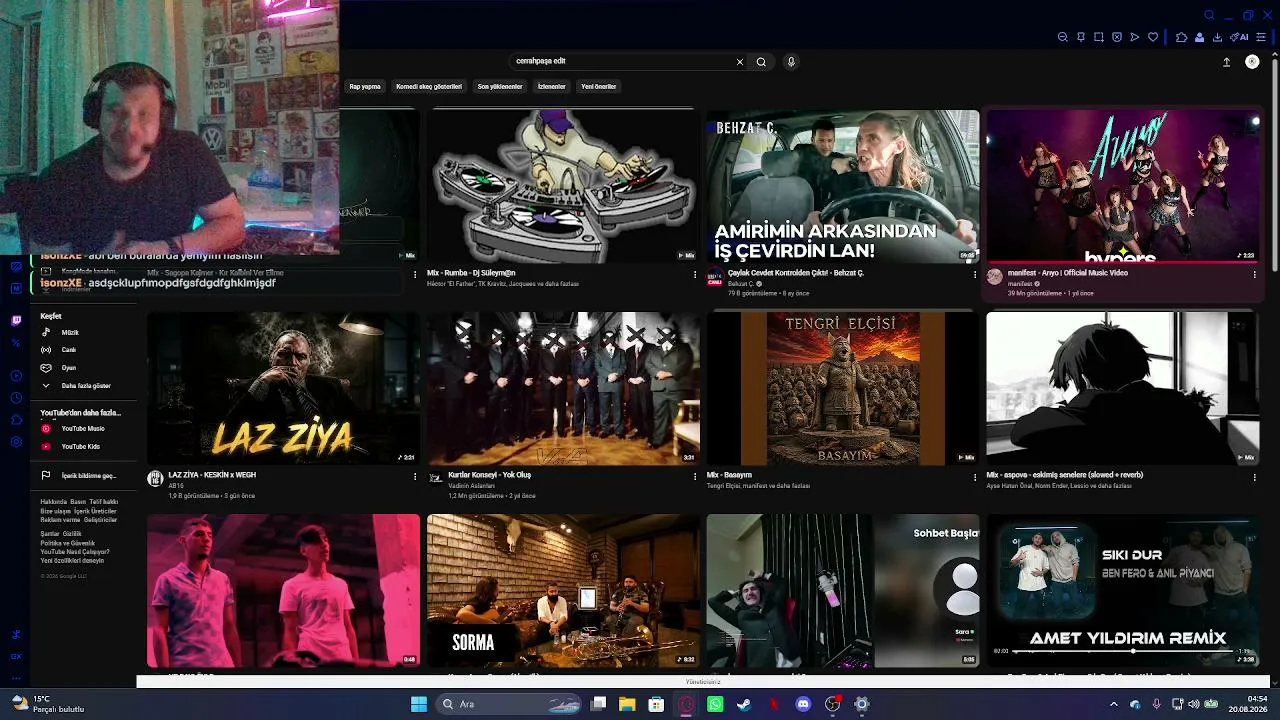The height and width of the screenshot is (720, 1280).
Task: Open the easy setup sliders icon
Action: 1262,37
